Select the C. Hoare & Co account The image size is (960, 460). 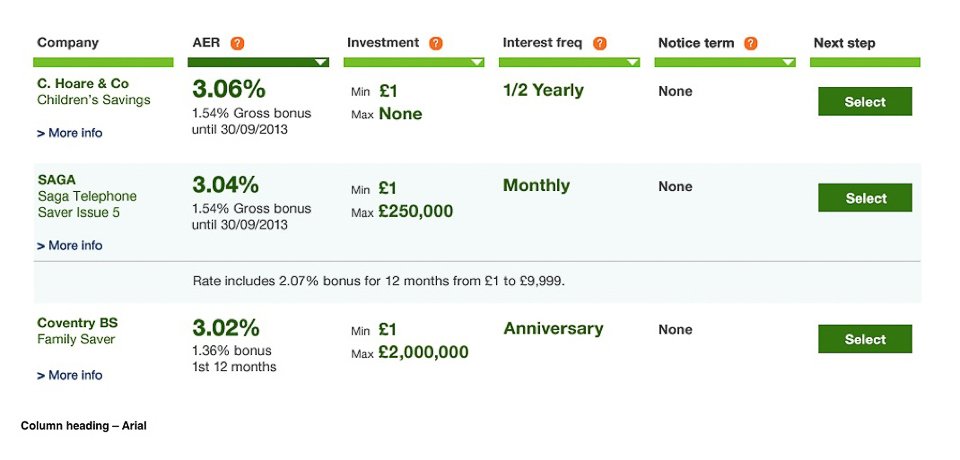coord(865,102)
